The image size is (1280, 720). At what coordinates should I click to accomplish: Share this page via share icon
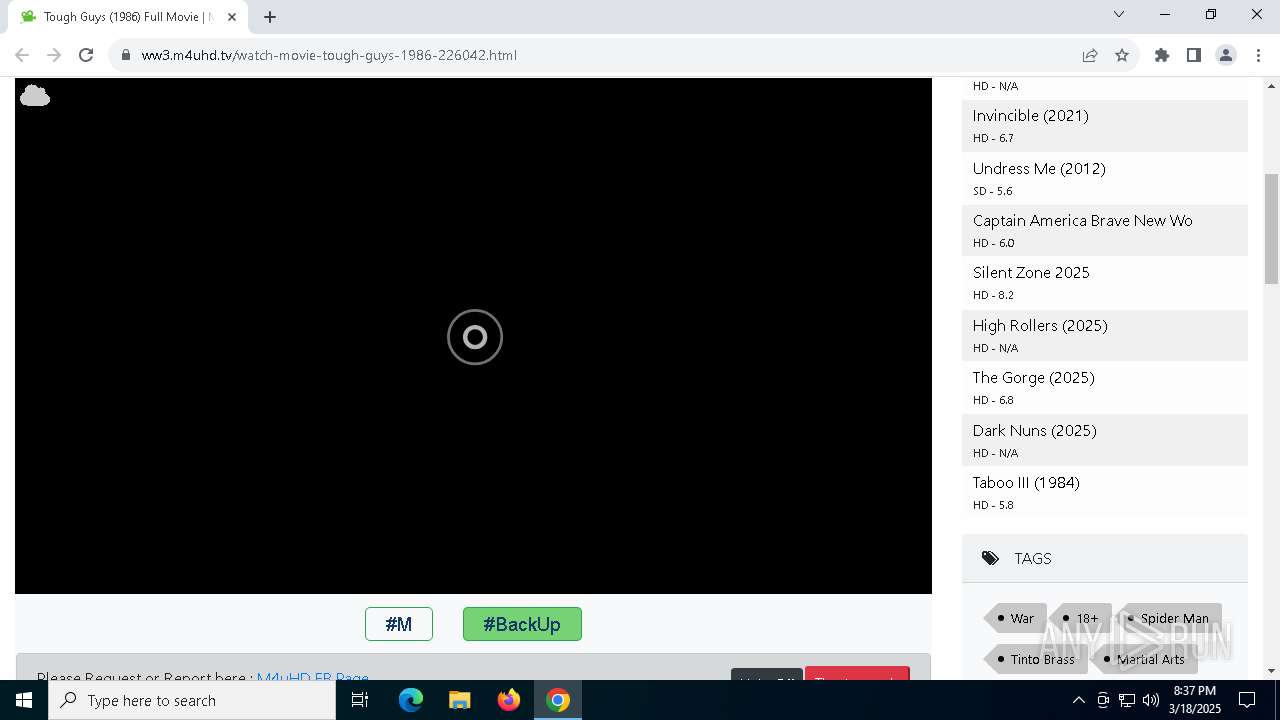pyautogui.click(x=1090, y=55)
